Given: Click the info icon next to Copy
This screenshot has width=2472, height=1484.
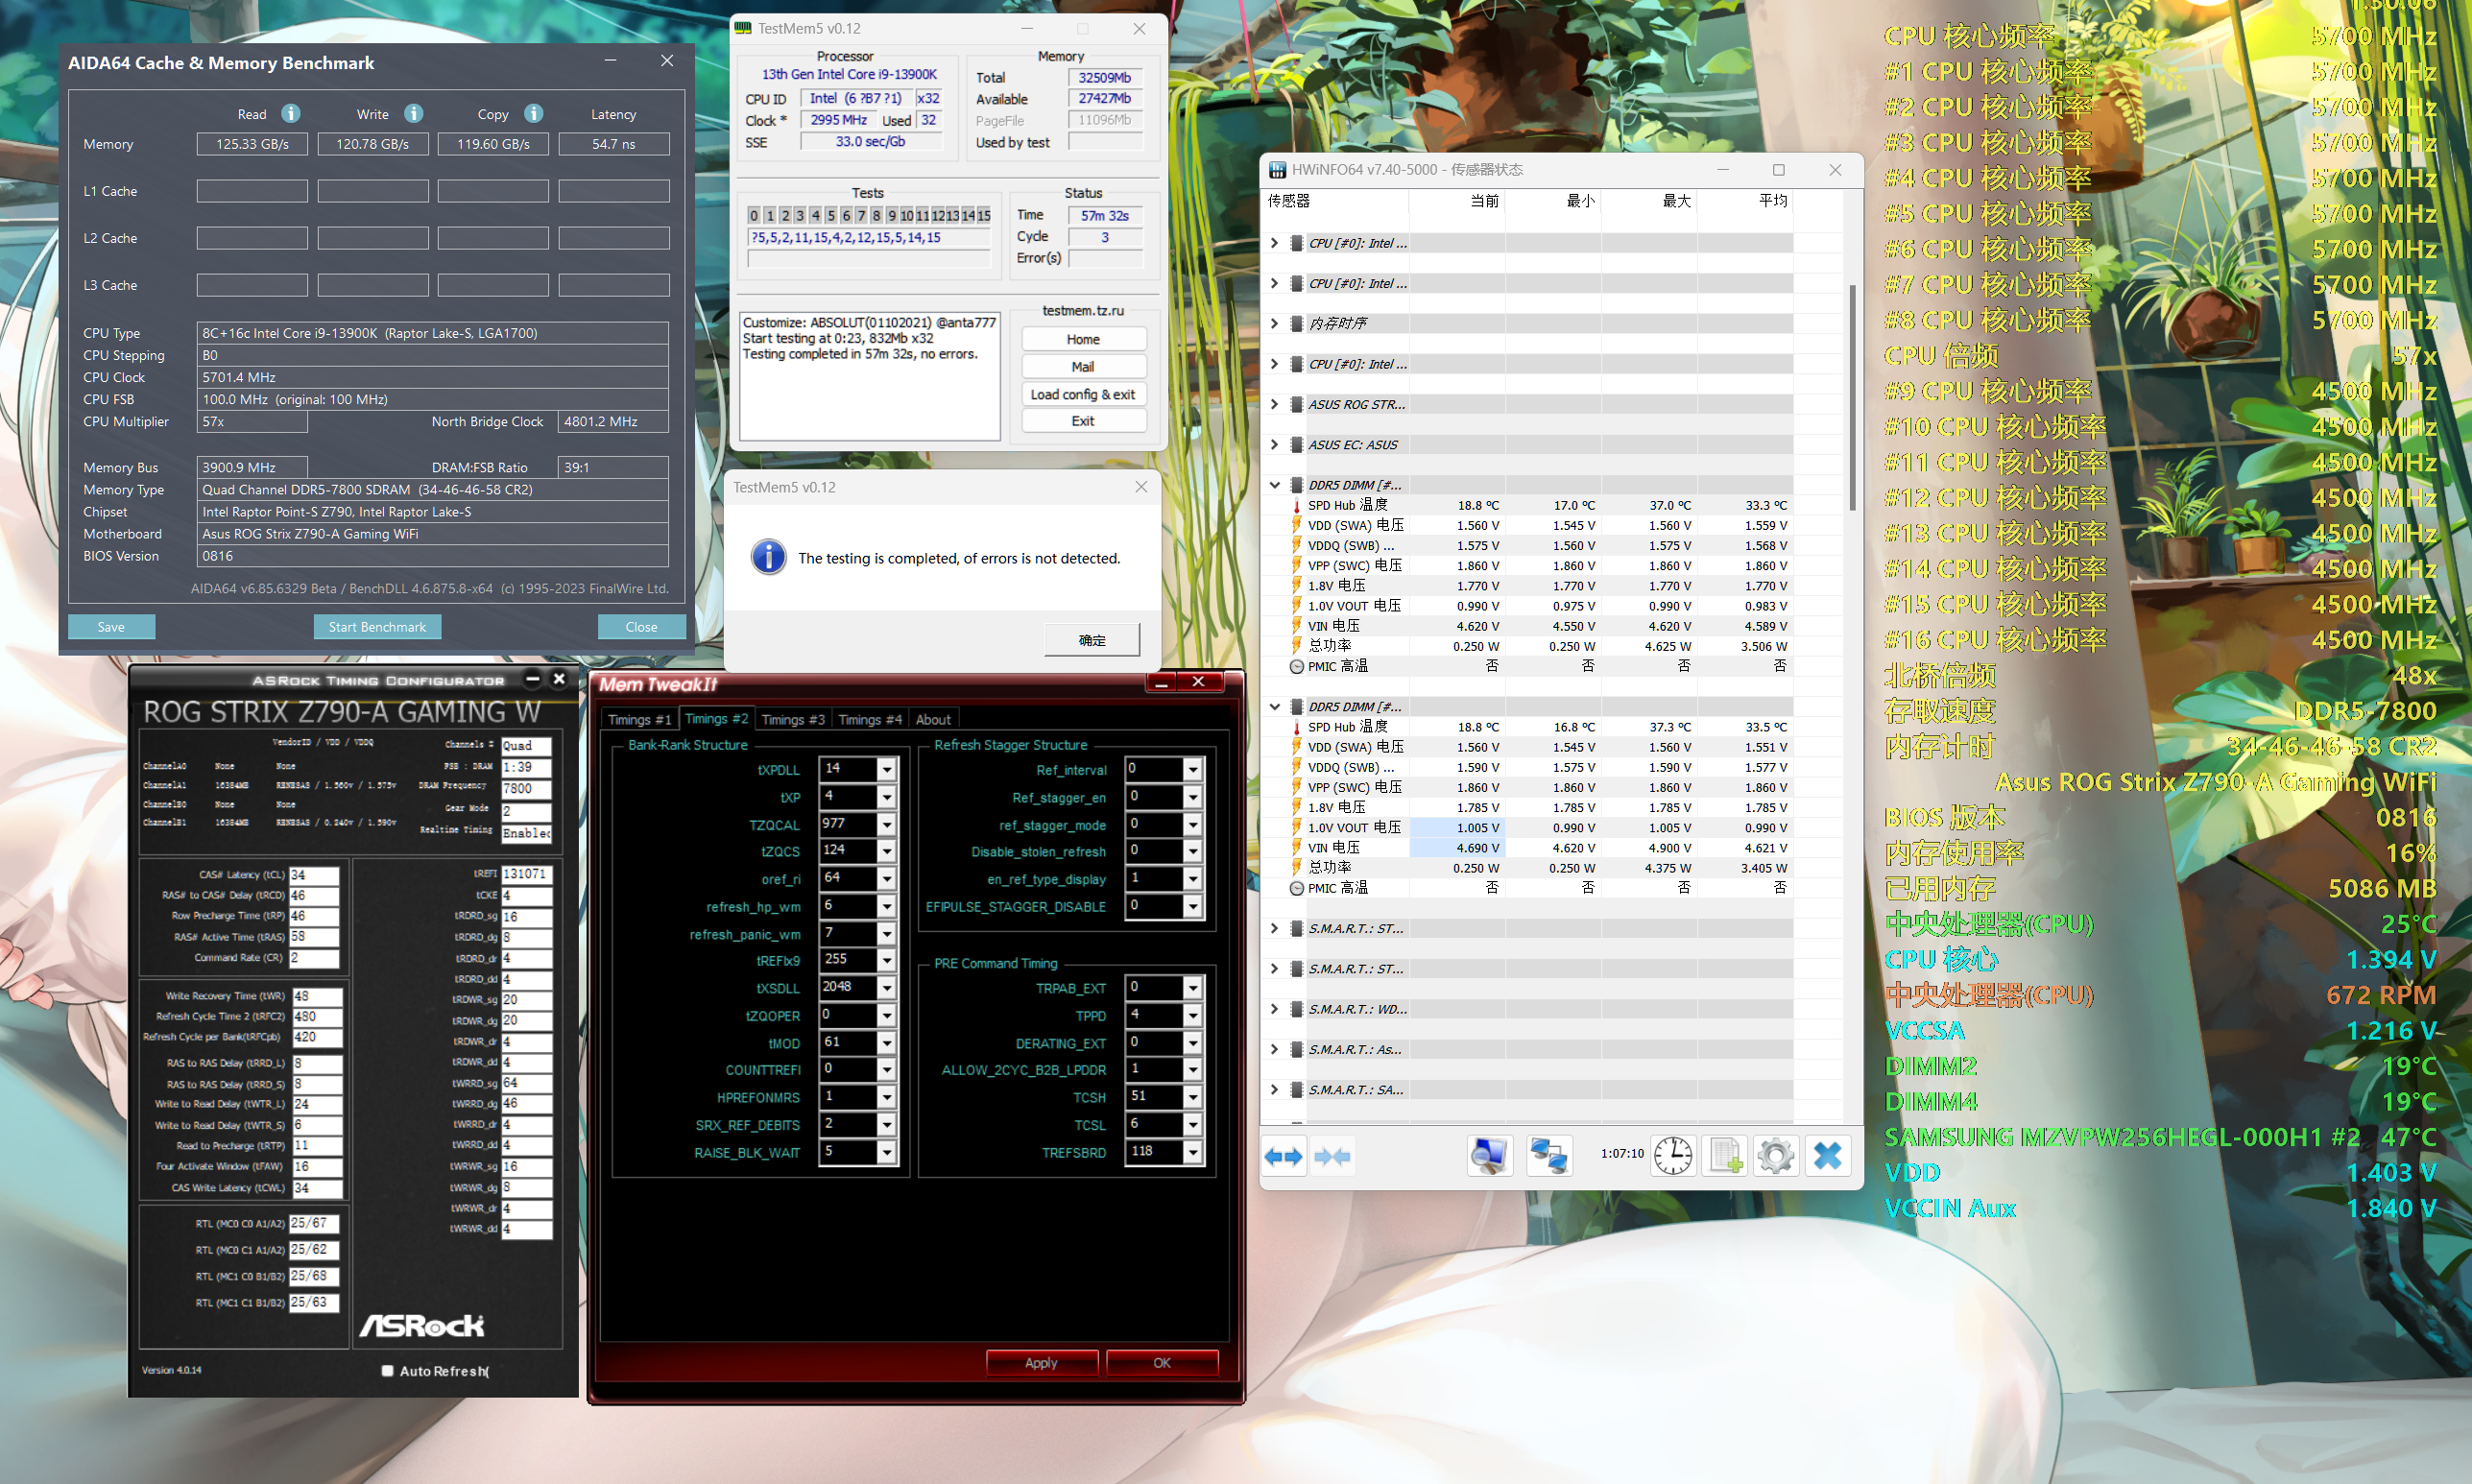Looking at the screenshot, I should (x=533, y=113).
